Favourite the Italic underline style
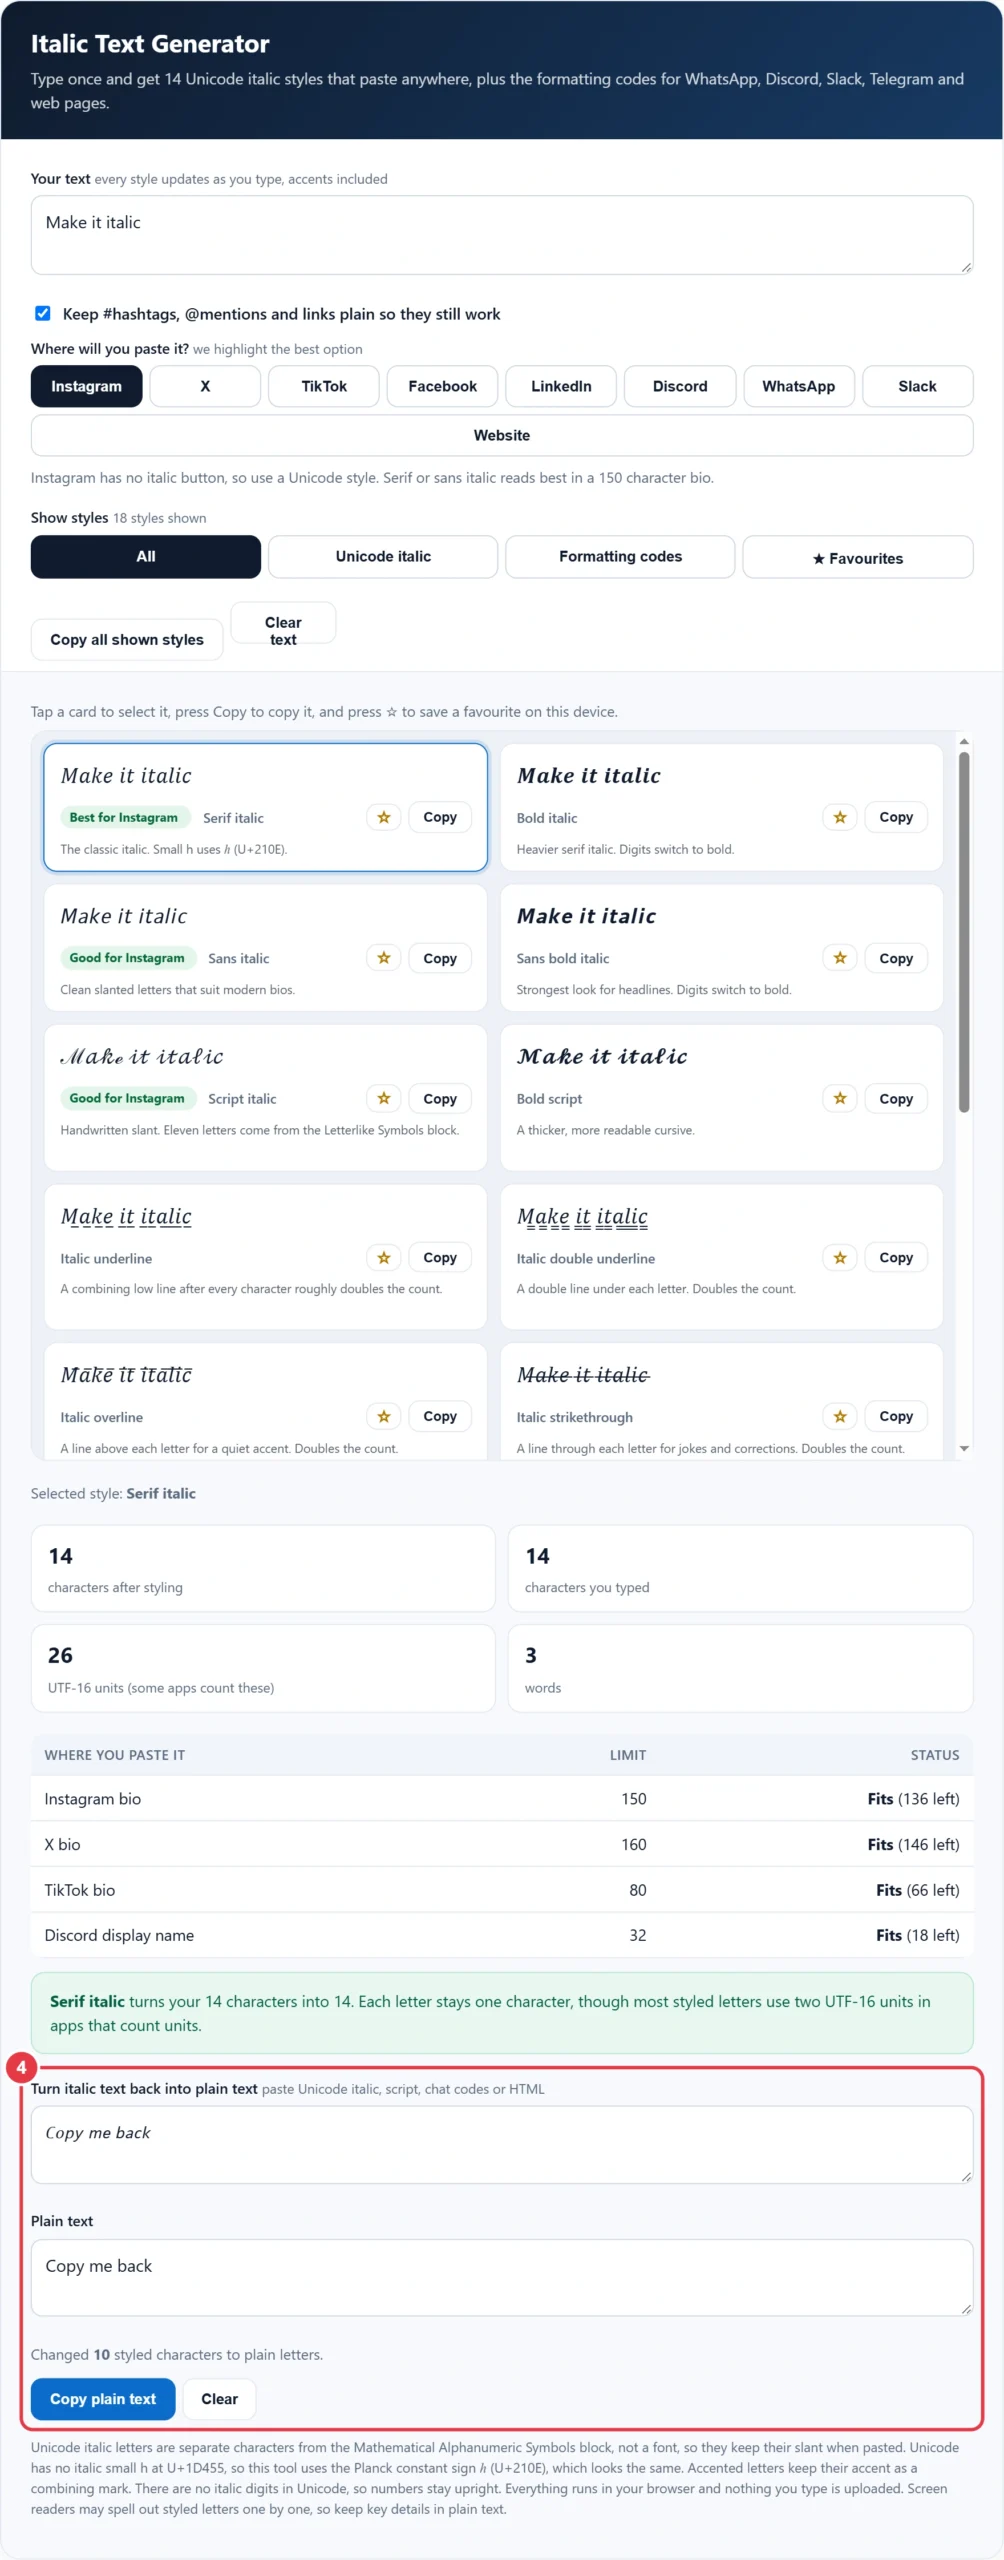The image size is (1004, 2560). pyautogui.click(x=384, y=1257)
